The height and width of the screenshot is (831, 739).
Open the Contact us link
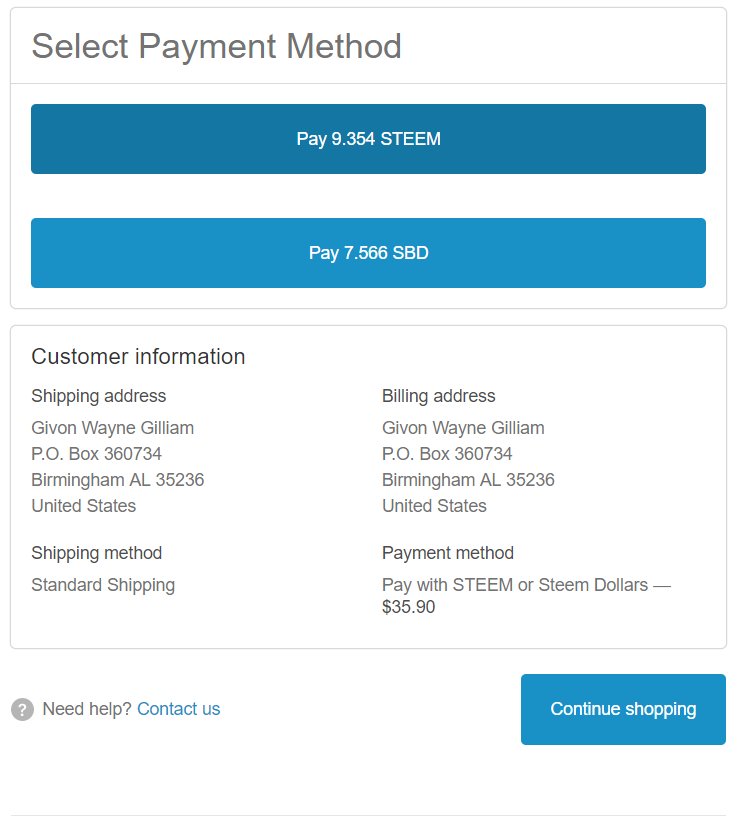tap(178, 709)
